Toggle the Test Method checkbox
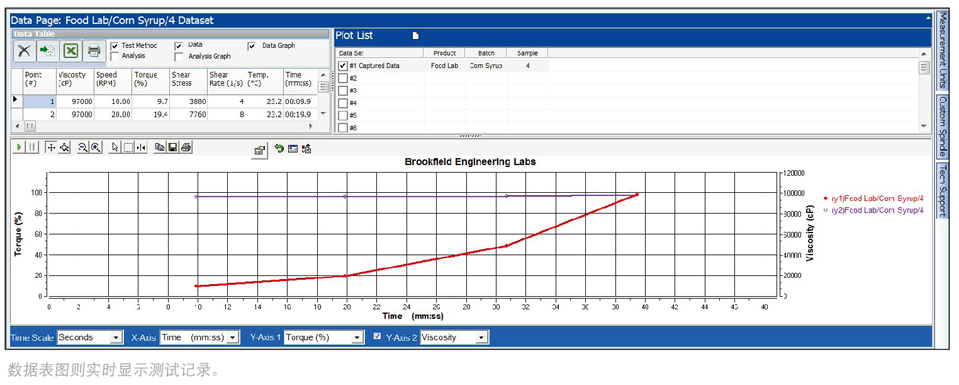Viewport: 959px width, 385px height. 115,46
